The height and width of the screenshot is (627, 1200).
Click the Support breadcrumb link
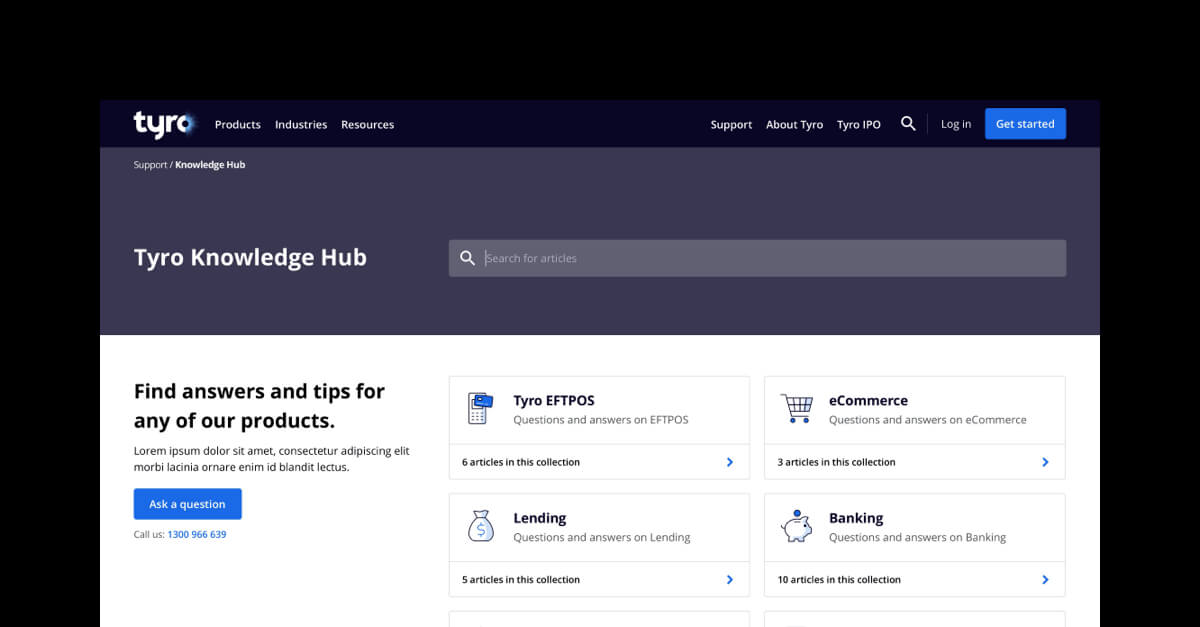pyautogui.click(x=150, y=165)
